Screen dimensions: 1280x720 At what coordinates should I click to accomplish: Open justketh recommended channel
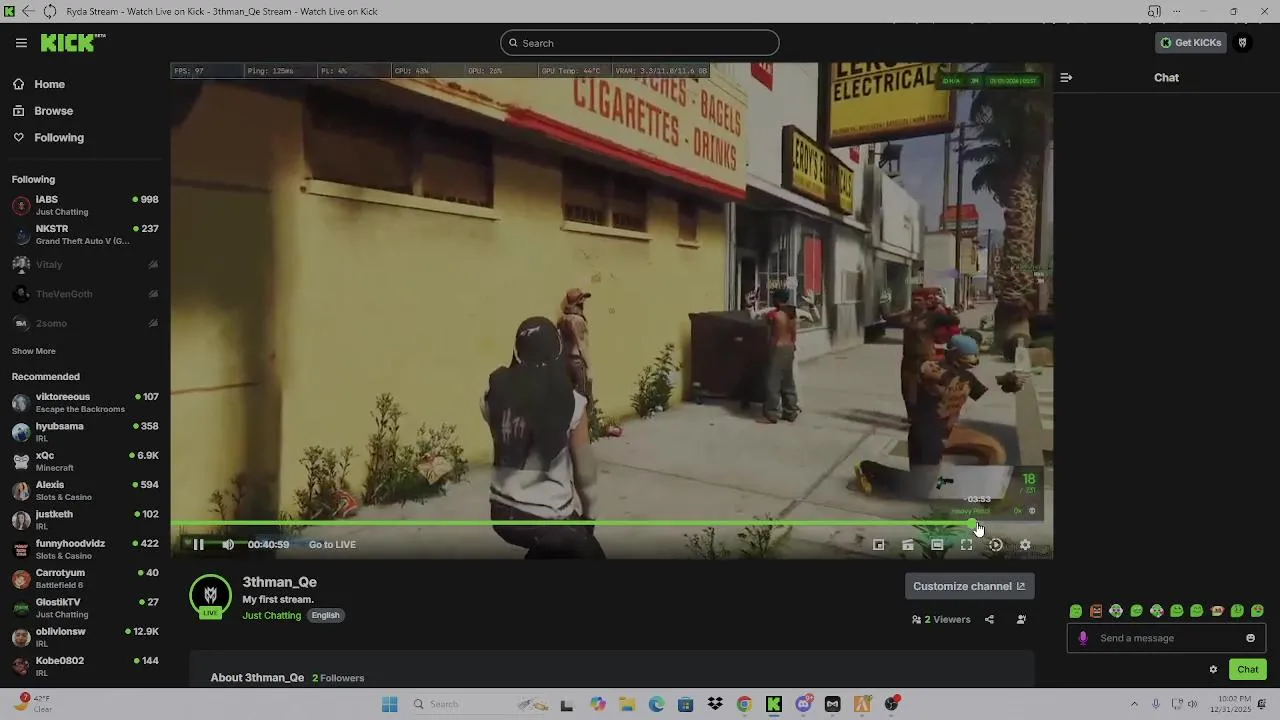point(85,520)
